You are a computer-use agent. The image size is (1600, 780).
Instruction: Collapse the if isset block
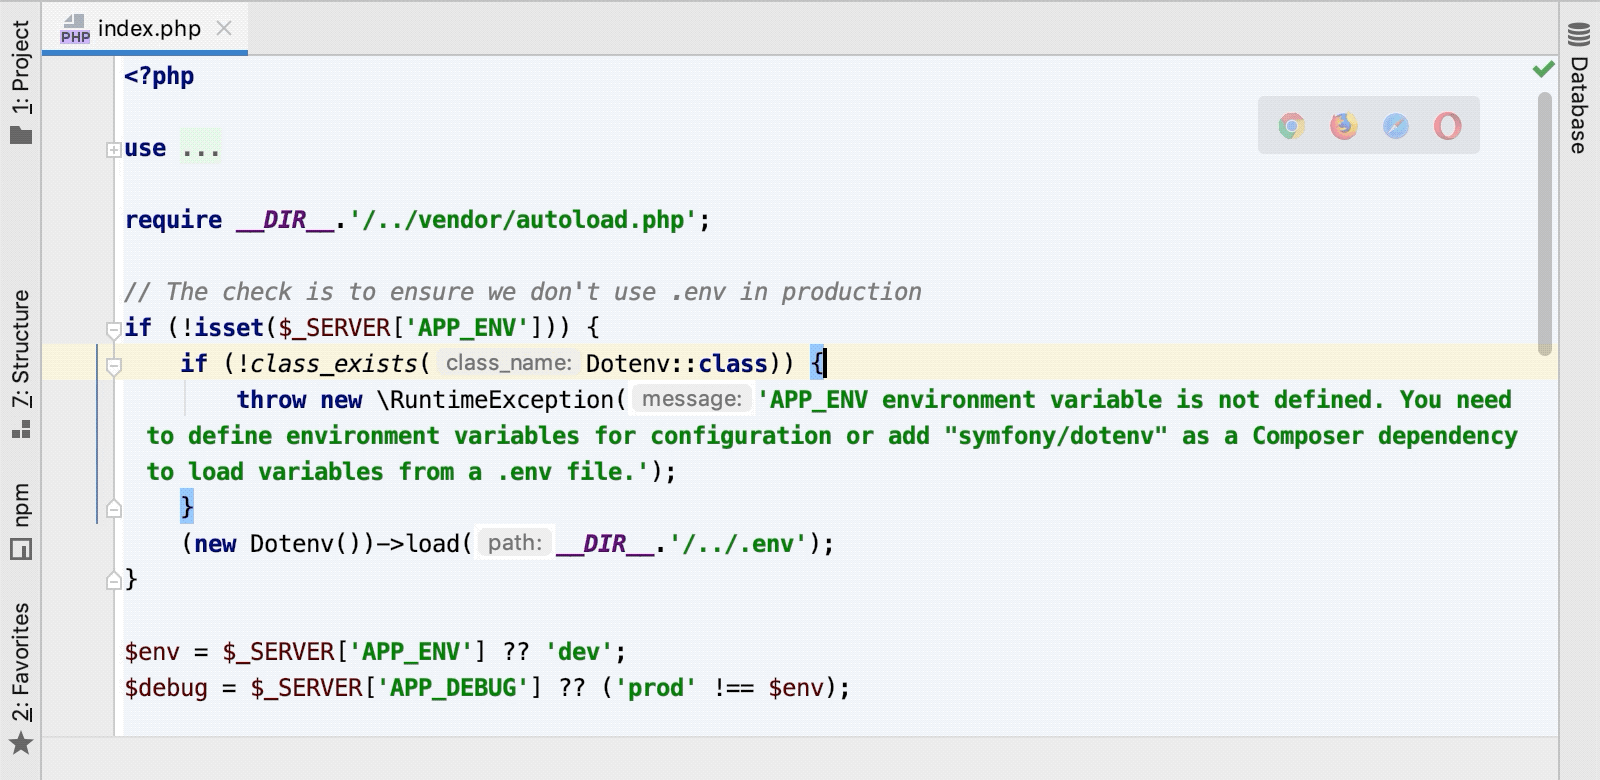click(114, 329)
